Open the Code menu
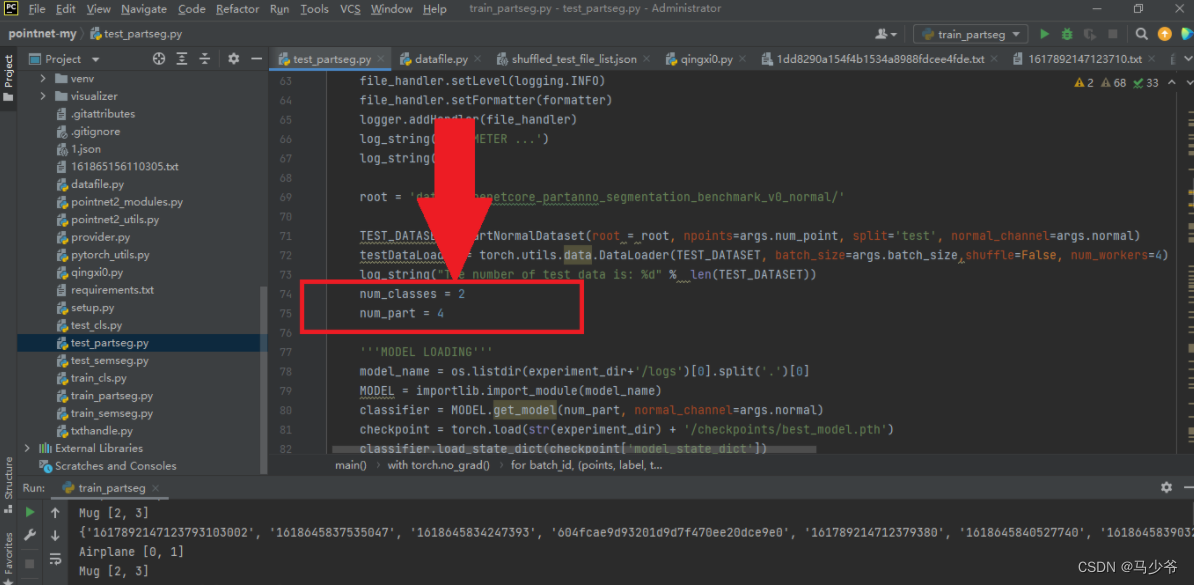The height and width of the screenshot is (585, 1194). tap(191, 9)
